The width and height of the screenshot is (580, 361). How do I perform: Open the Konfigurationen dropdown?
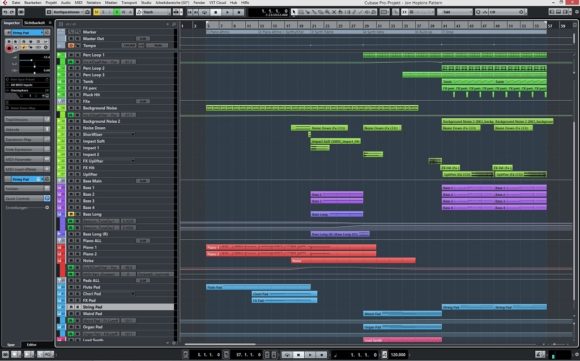click(x=68, y=12)
